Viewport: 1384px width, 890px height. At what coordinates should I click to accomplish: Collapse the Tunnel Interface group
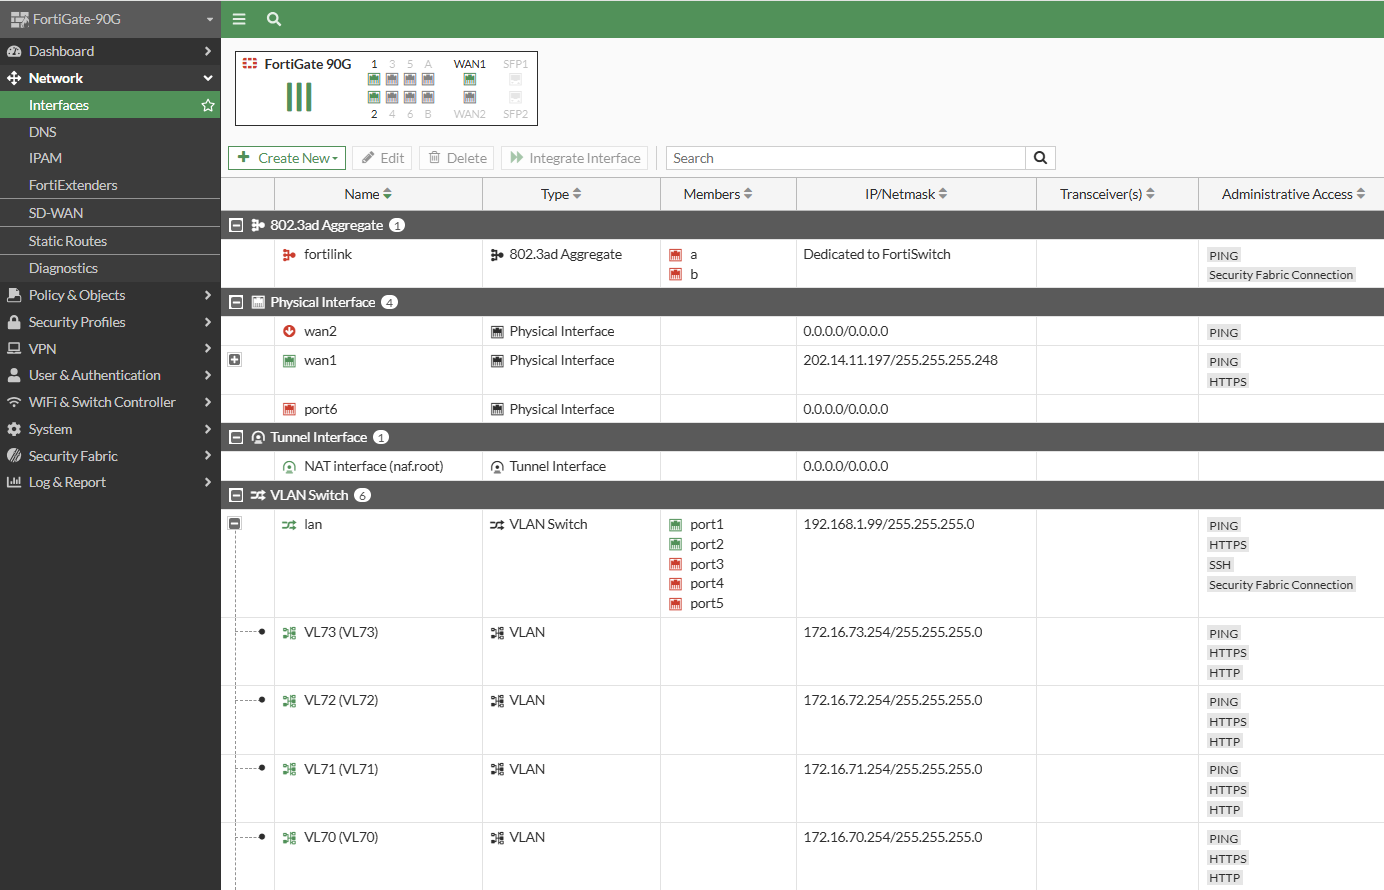(x=236, y=437)
